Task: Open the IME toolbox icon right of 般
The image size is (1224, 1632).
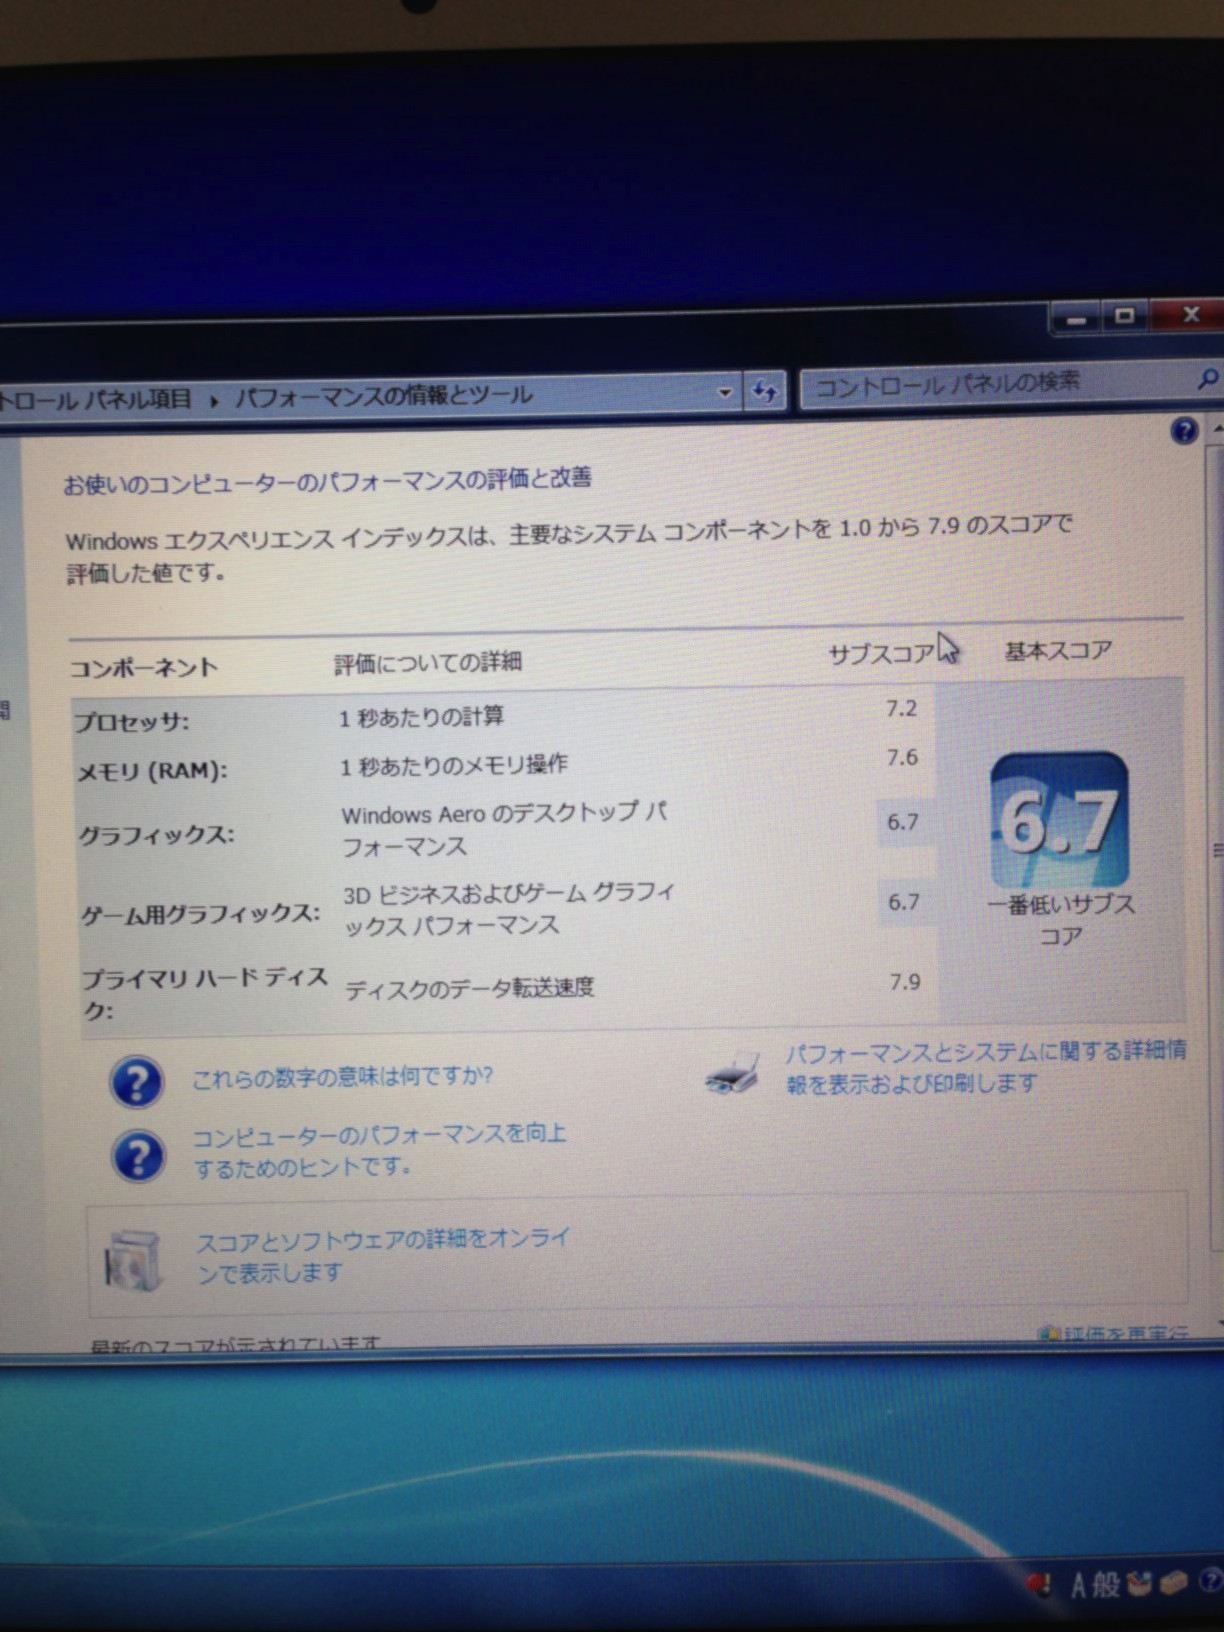Action: [1140, 1583]
